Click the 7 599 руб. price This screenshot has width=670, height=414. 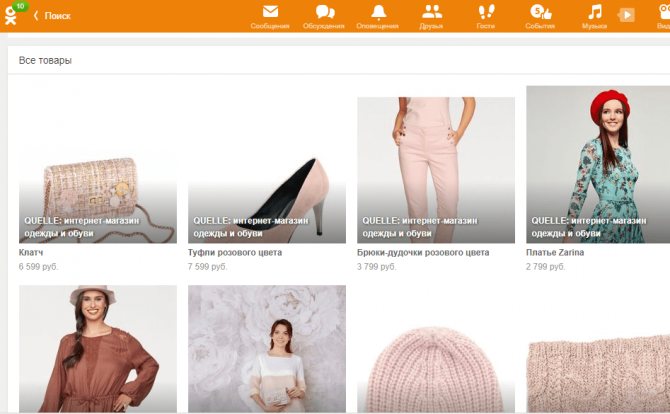[x=208, y=267]
